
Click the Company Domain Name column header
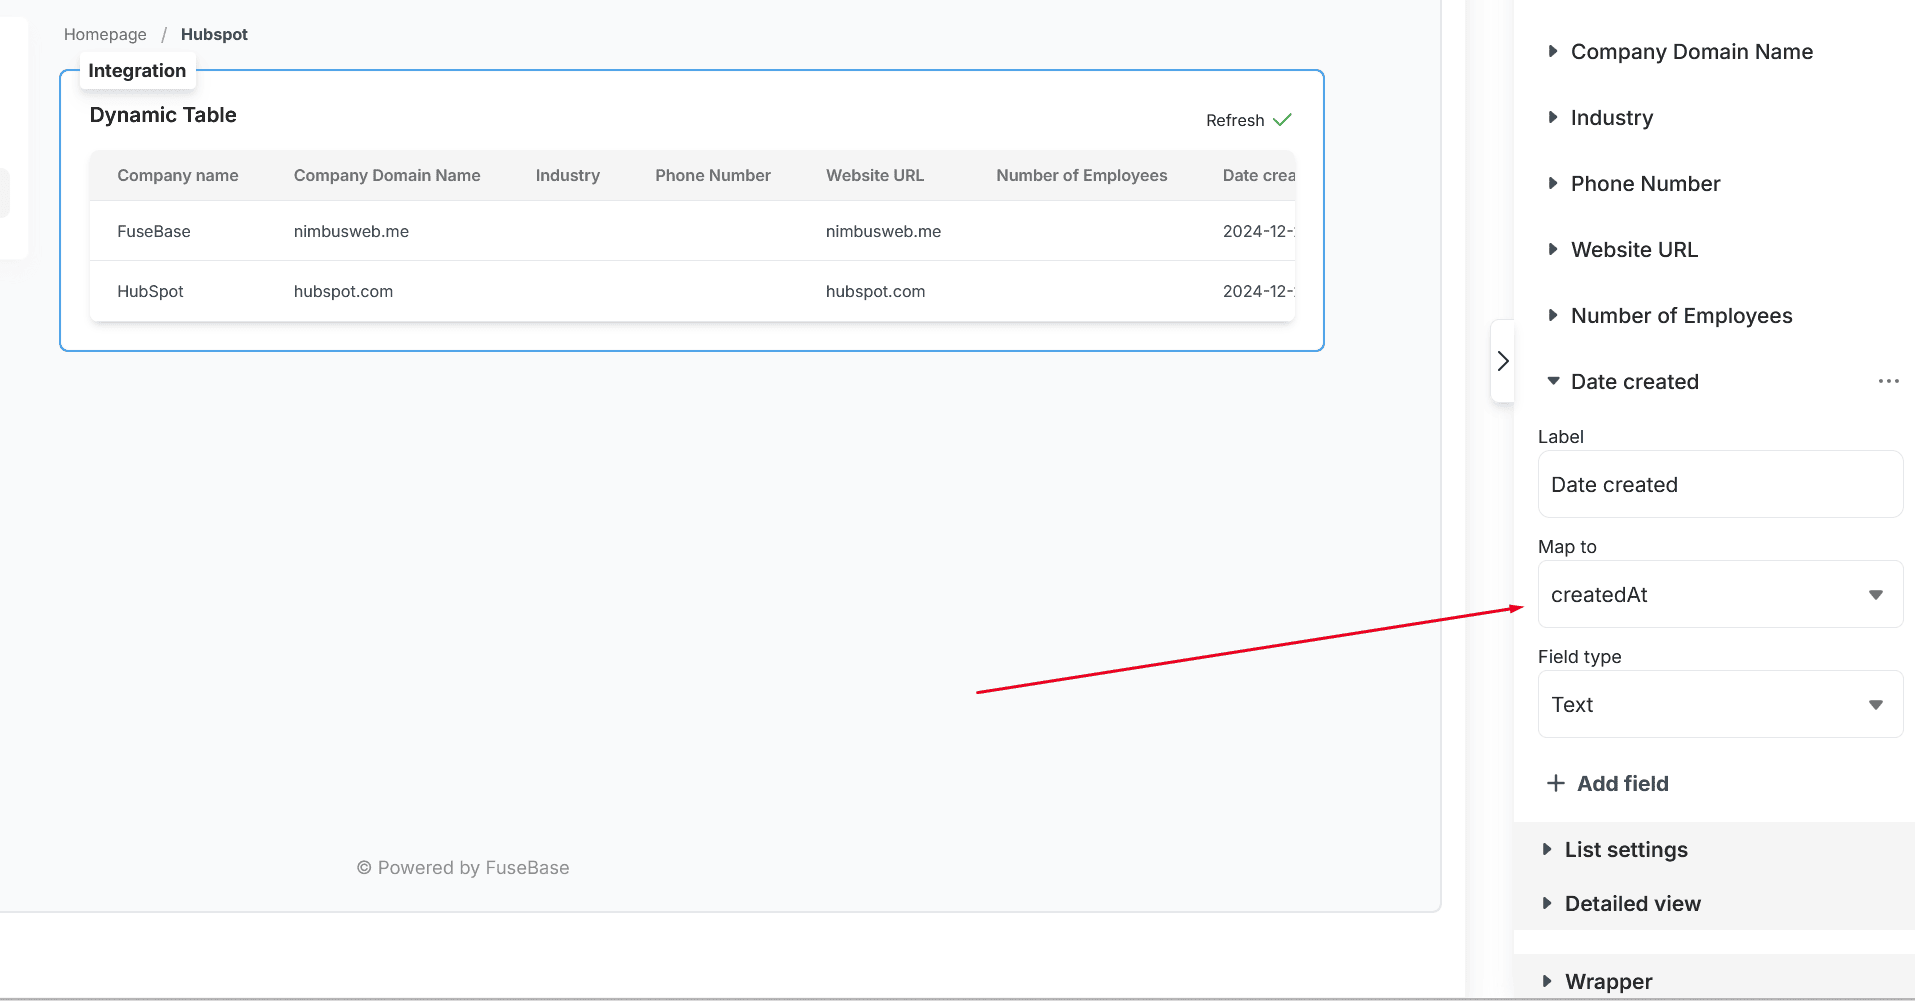point(387,175)
